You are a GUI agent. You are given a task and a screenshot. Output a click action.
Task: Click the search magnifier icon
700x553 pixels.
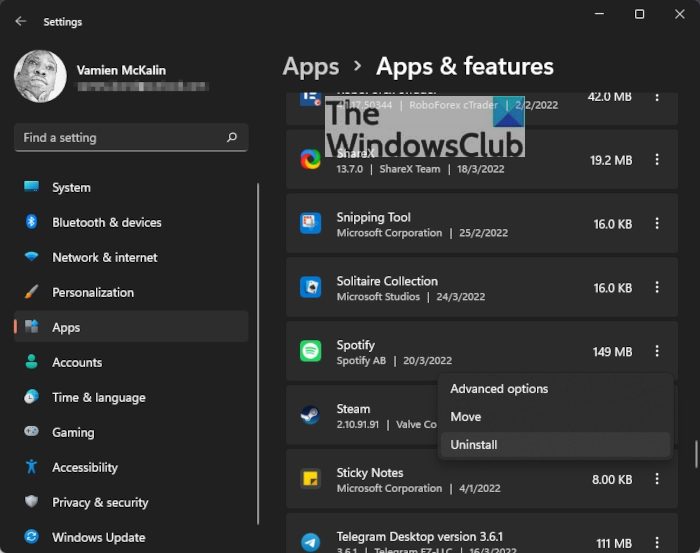click(232, 138)
